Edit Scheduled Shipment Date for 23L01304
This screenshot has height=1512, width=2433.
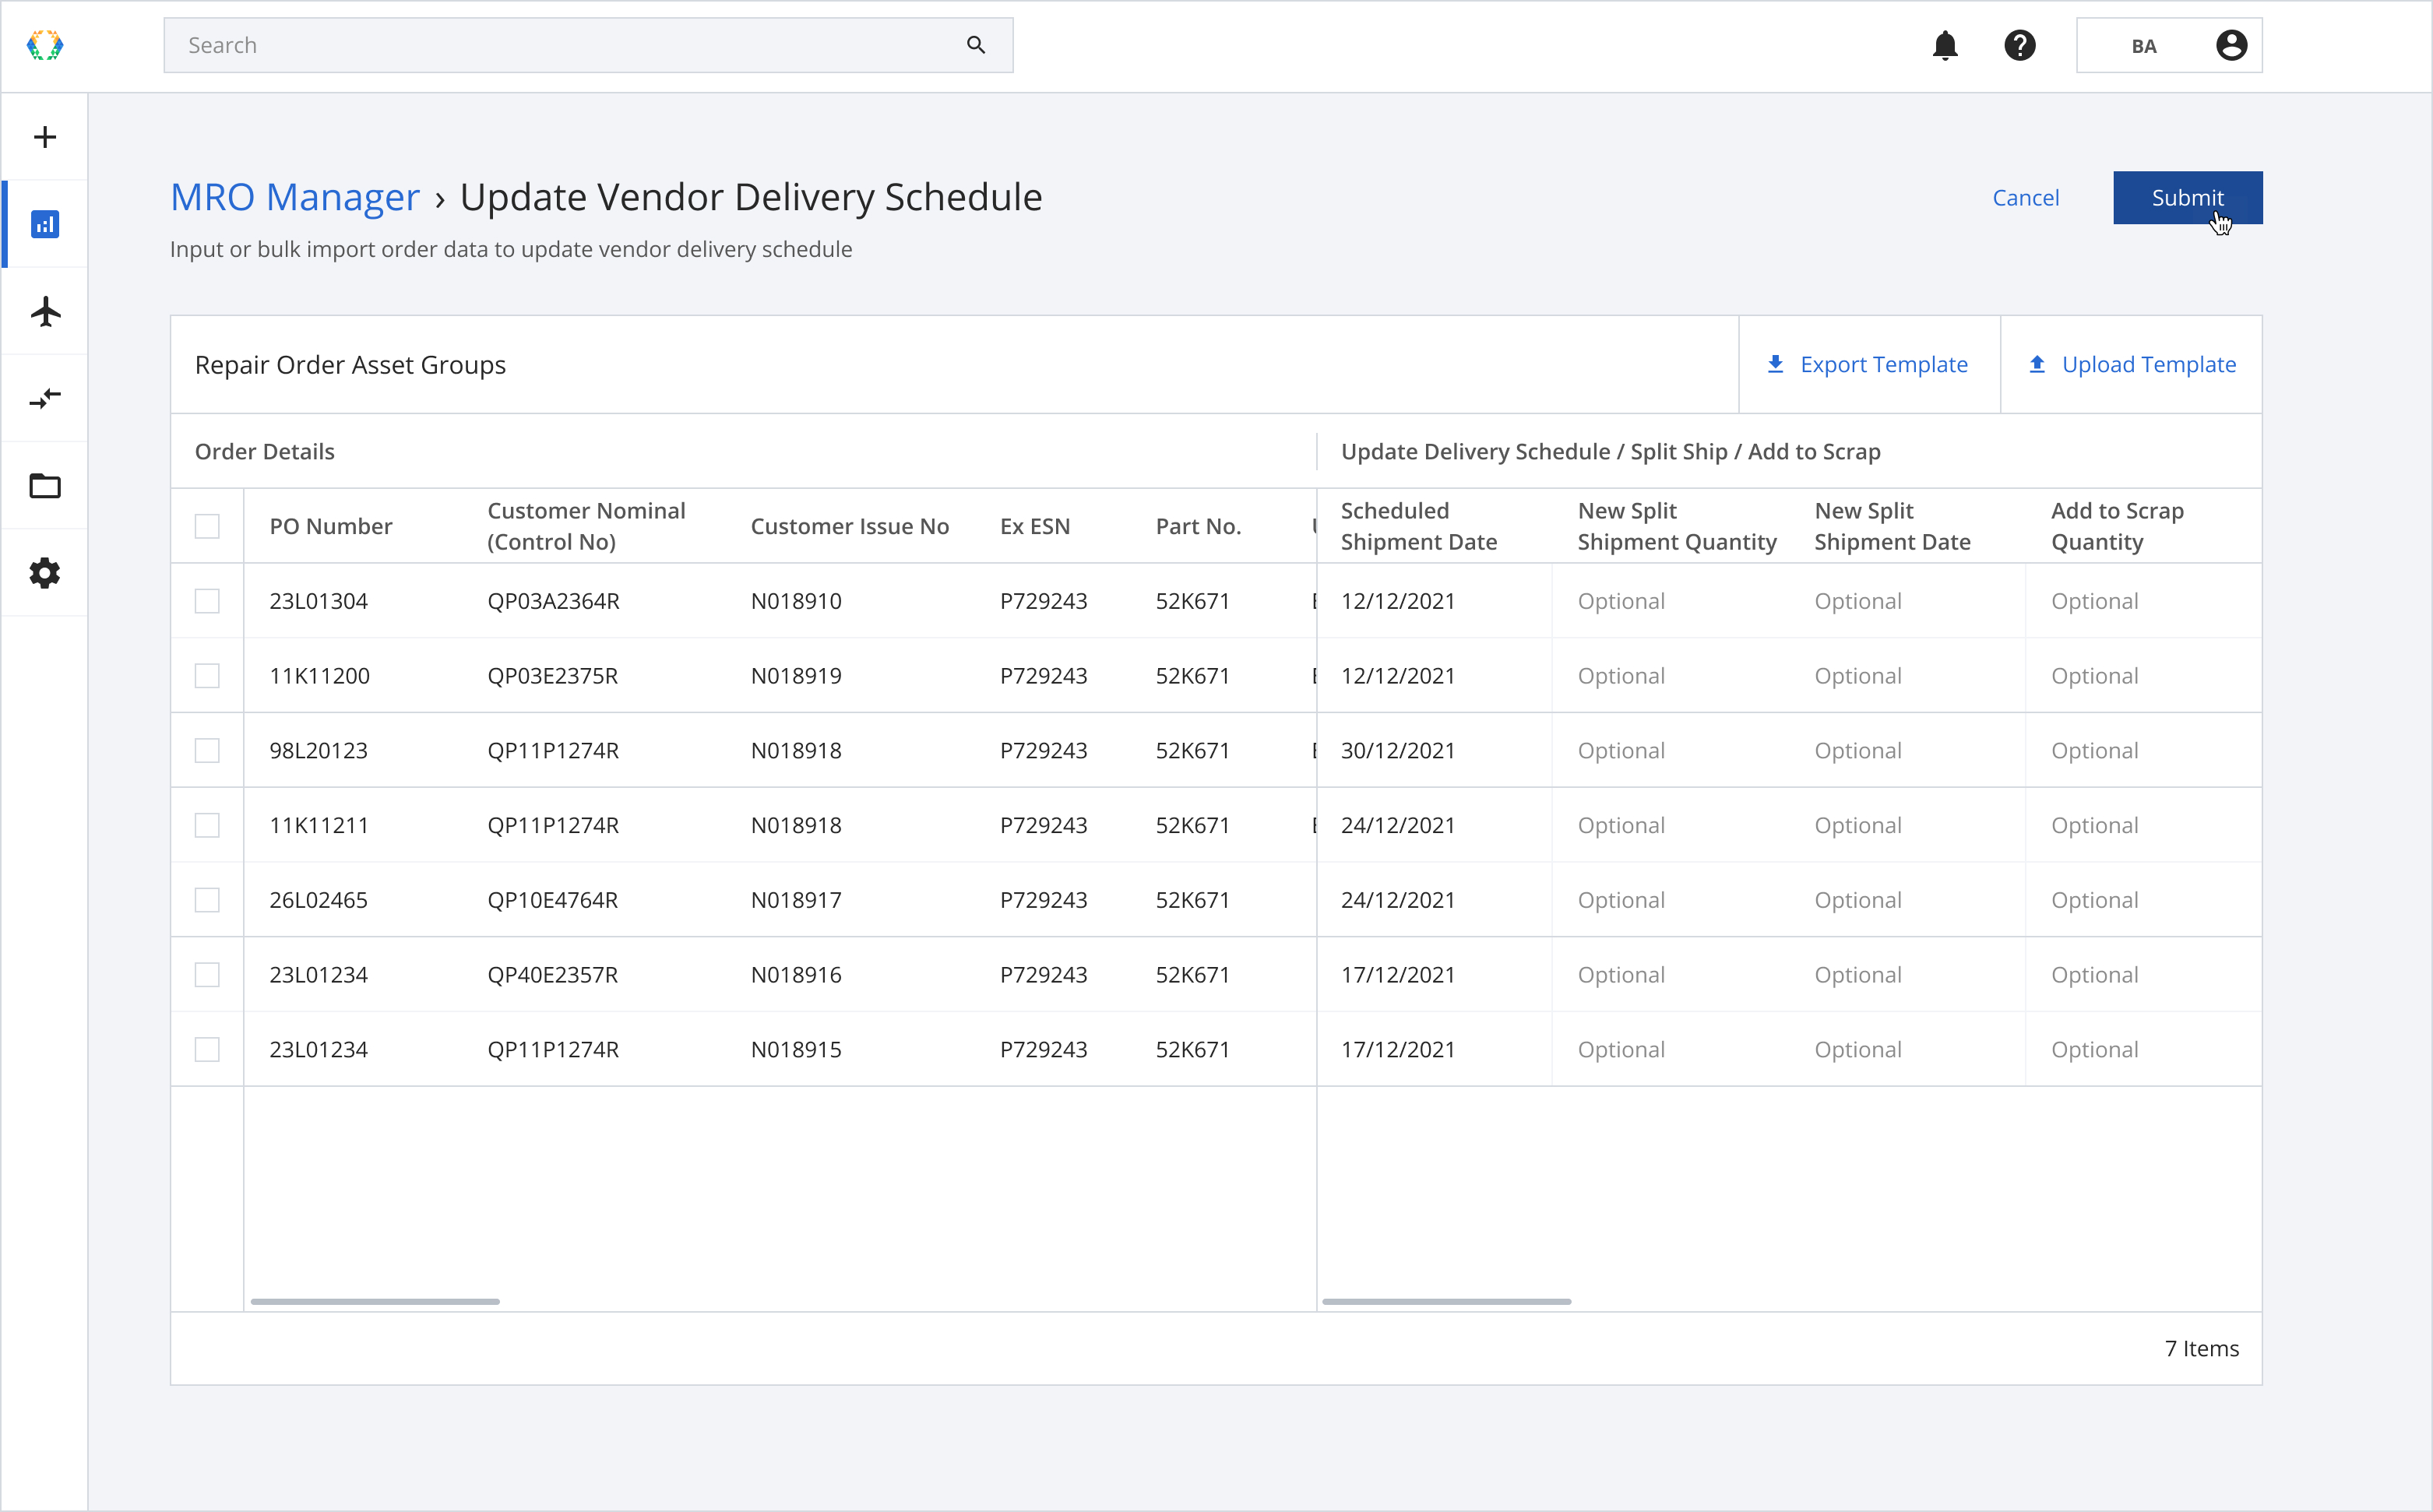(x=1435, y=601)
